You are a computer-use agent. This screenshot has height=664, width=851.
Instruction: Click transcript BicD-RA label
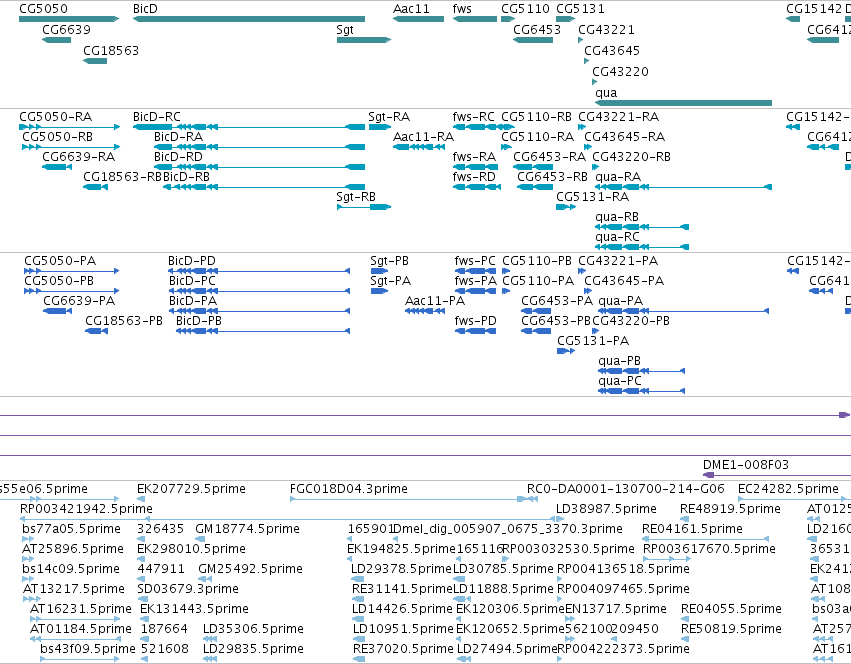[x=178, y=137]
